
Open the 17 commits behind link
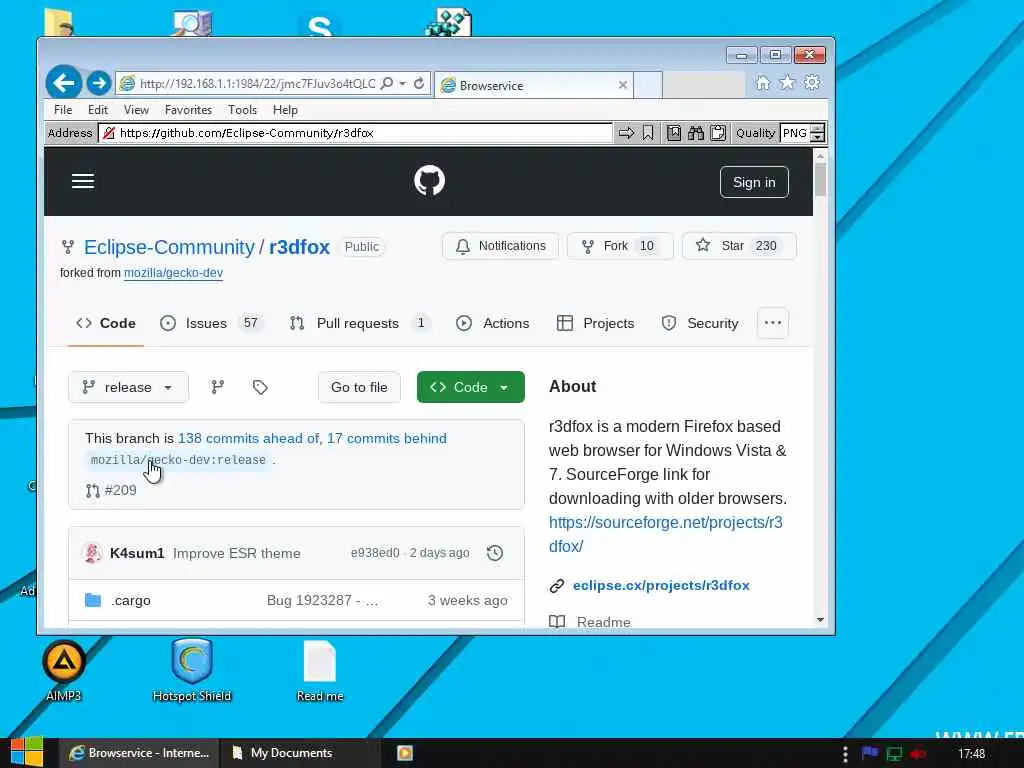click(387, 438)
